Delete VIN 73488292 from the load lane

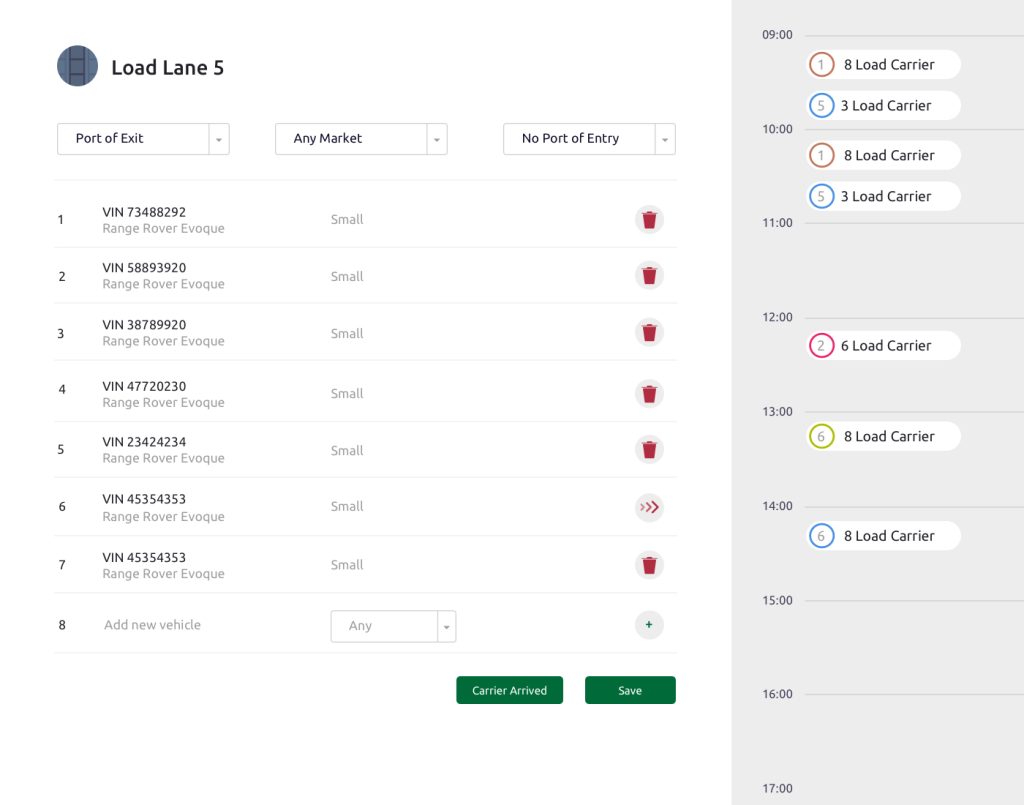click(649, 219)
